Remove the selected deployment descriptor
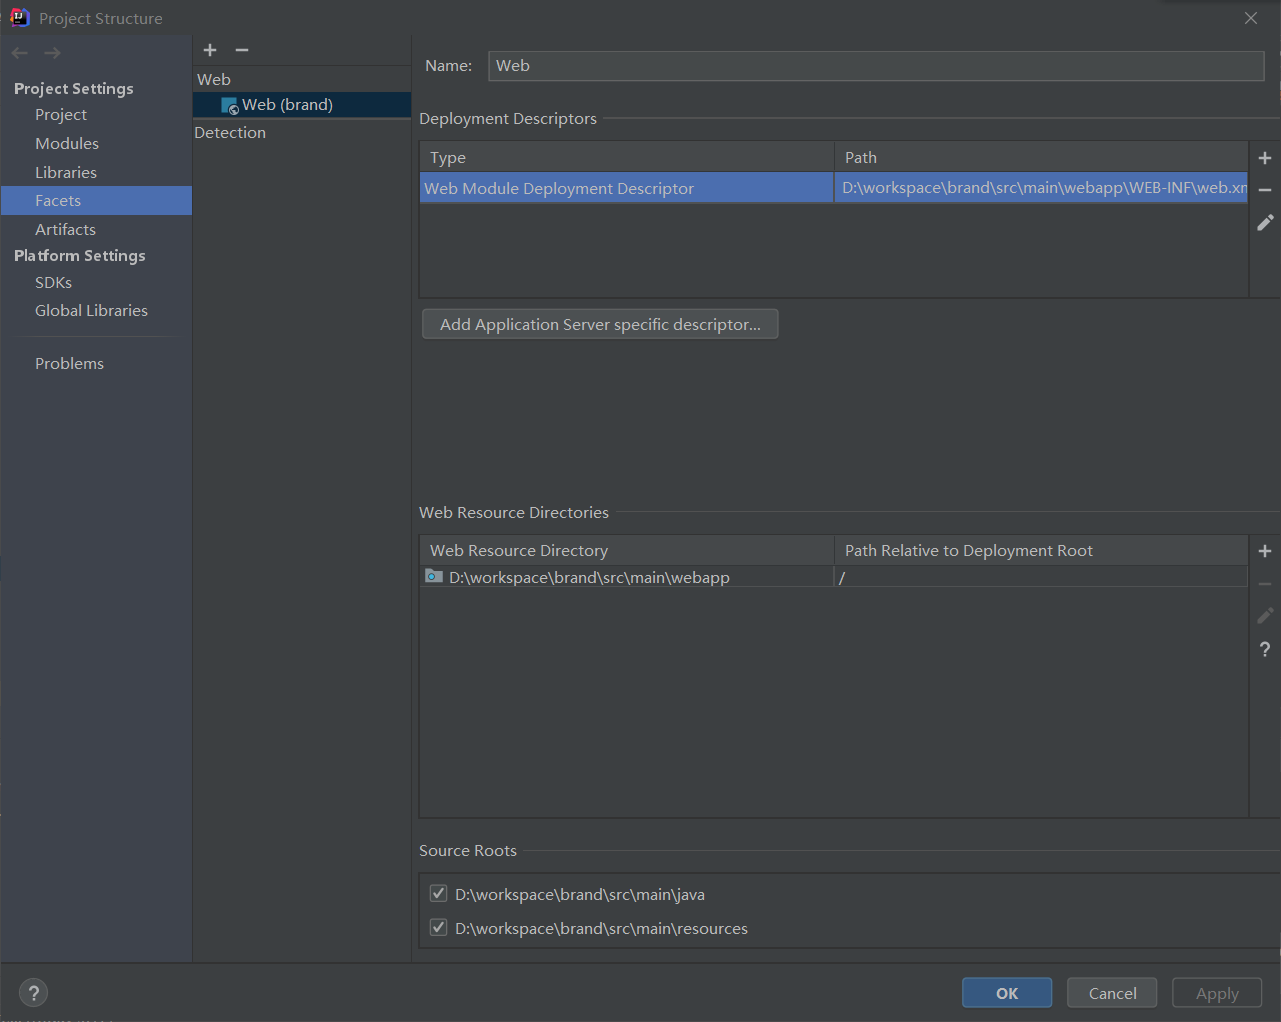The image size is (1281, 1022). (x=1265, y=190)
